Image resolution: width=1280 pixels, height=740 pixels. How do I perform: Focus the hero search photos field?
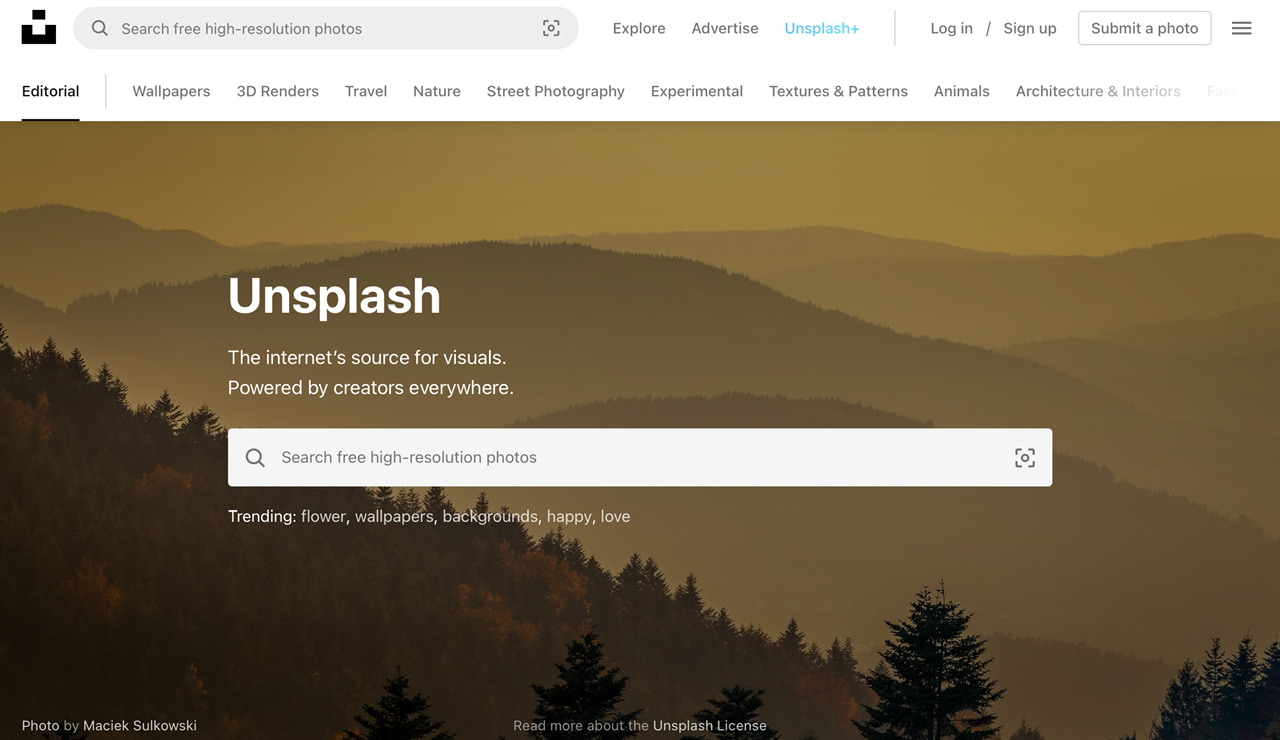point(640,457)
